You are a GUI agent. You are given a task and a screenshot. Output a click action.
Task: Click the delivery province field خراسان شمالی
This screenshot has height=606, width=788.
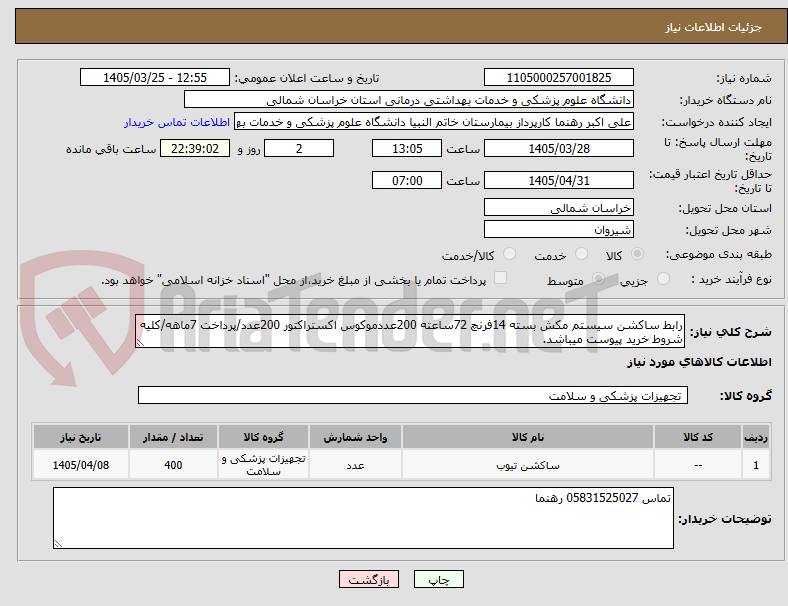pos(558,208)
